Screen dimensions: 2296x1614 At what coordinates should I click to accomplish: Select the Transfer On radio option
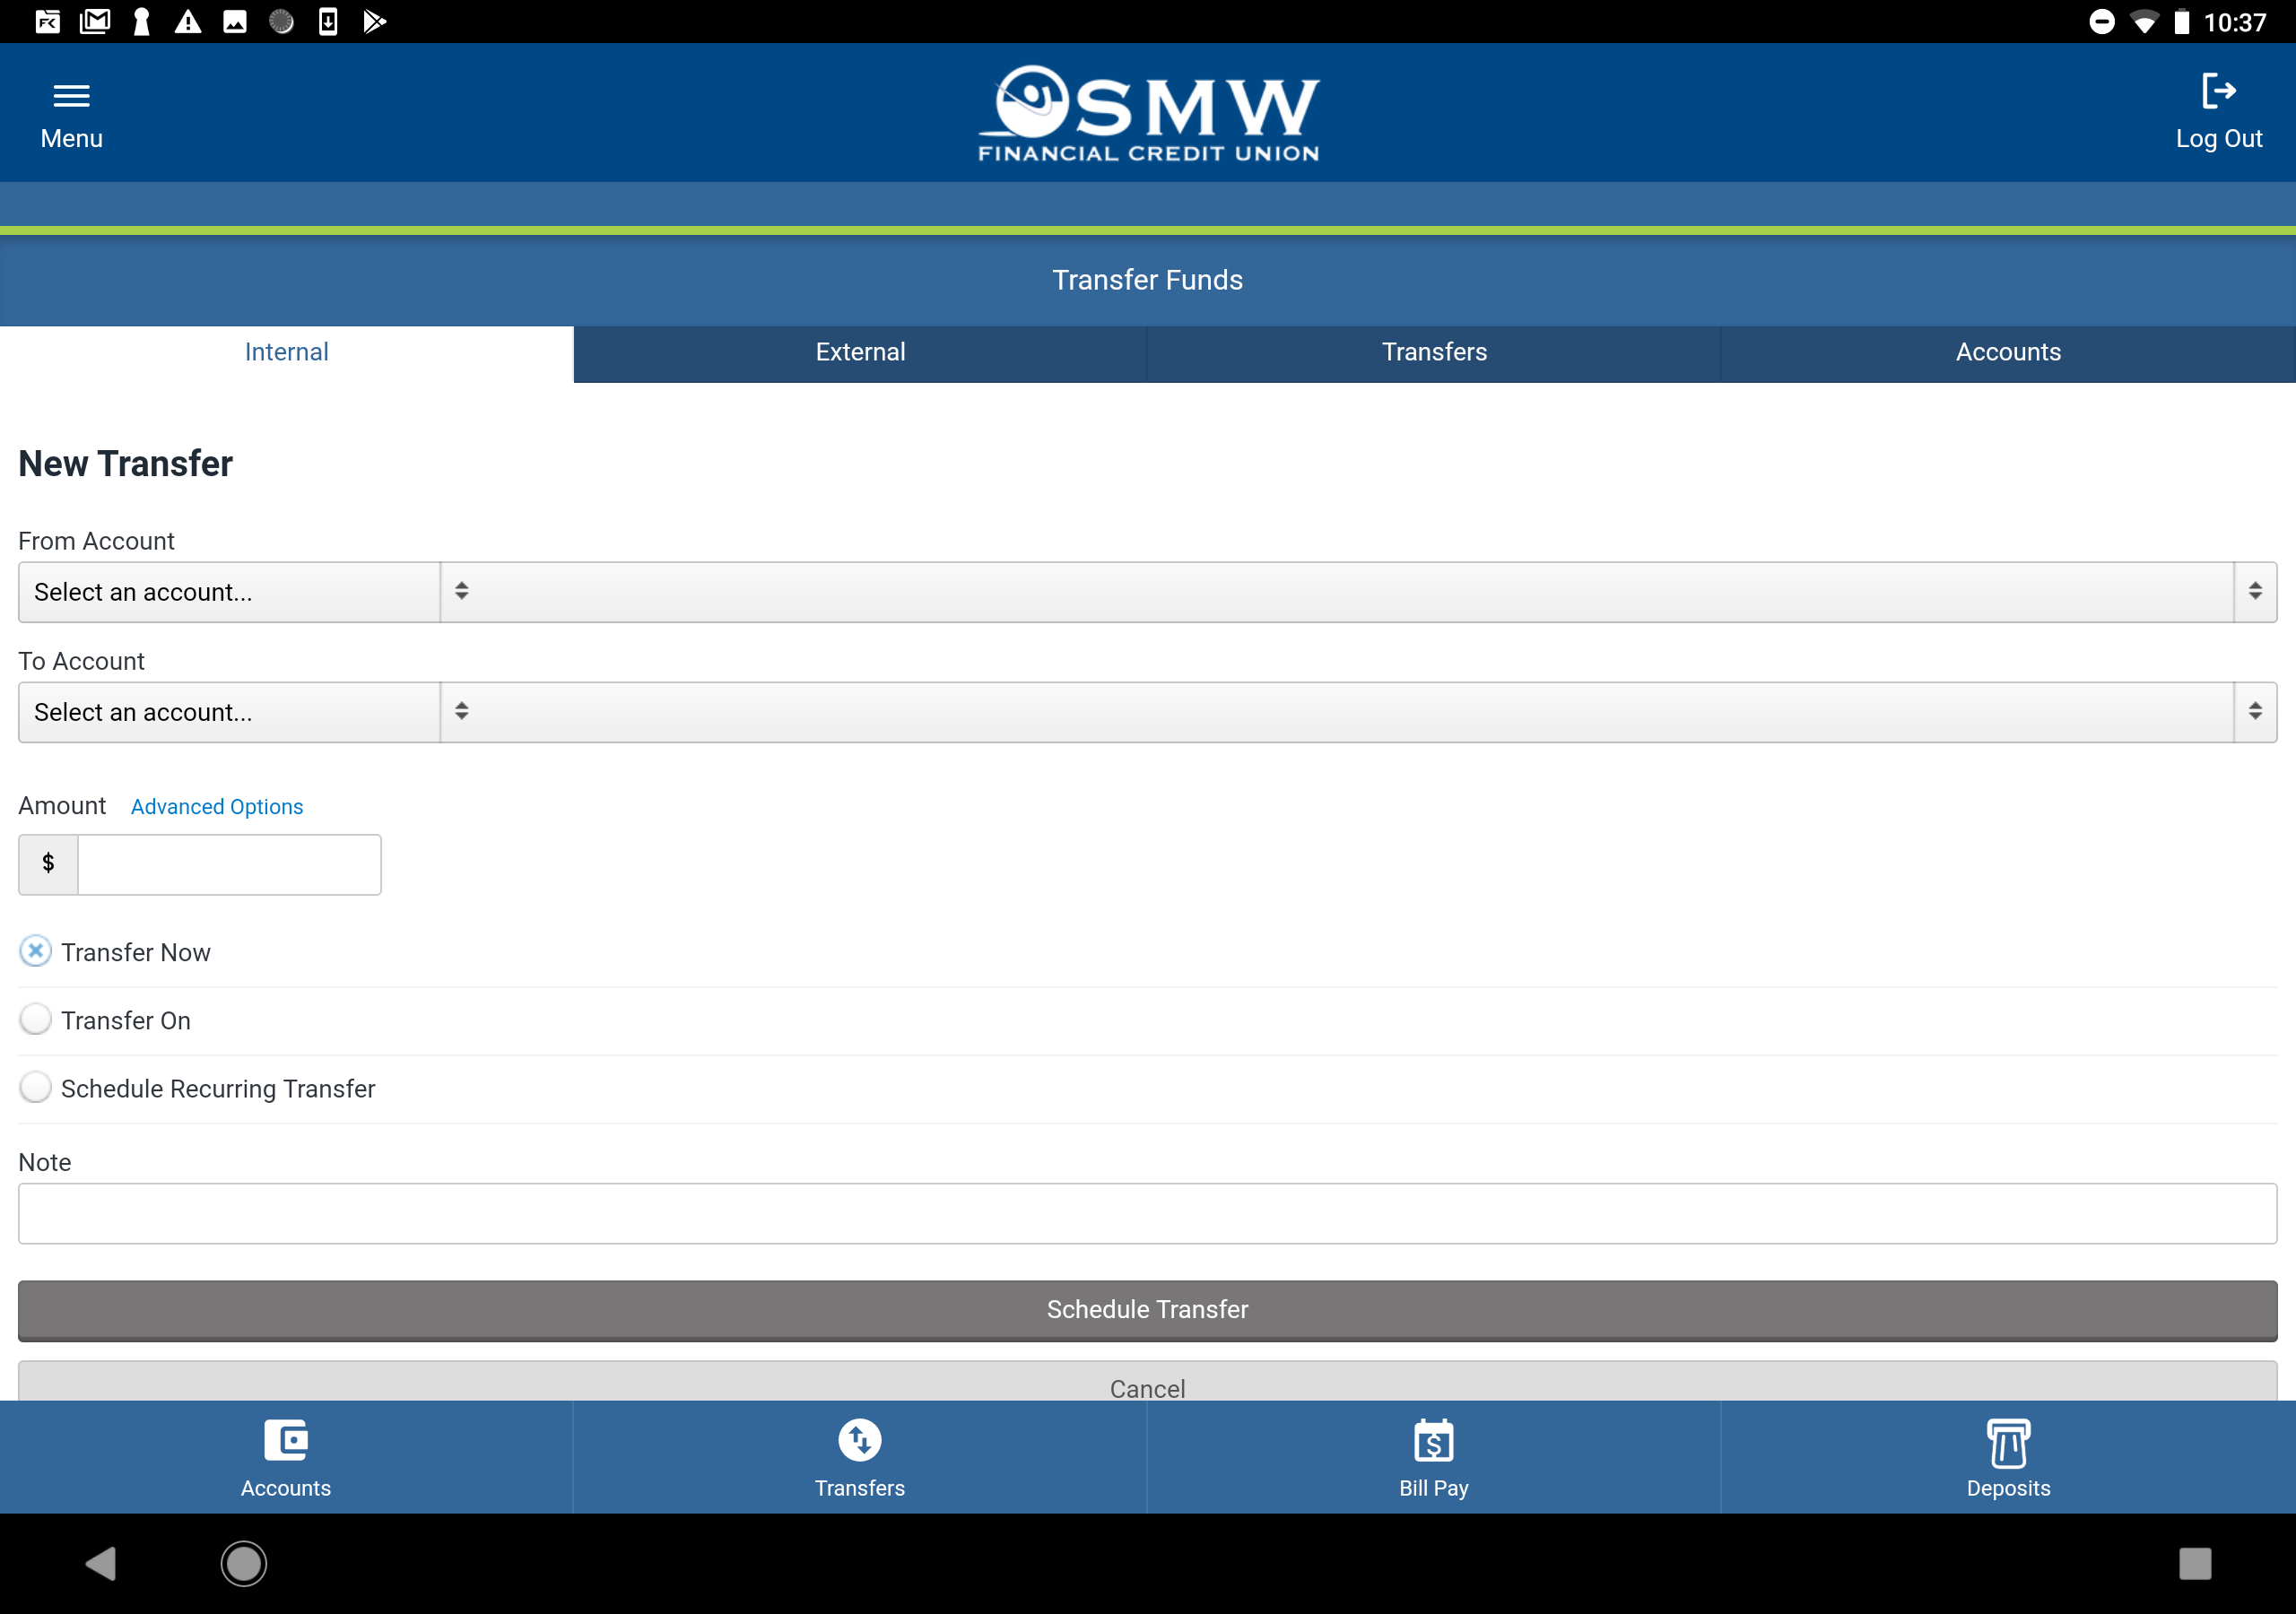pos(35,1019)
